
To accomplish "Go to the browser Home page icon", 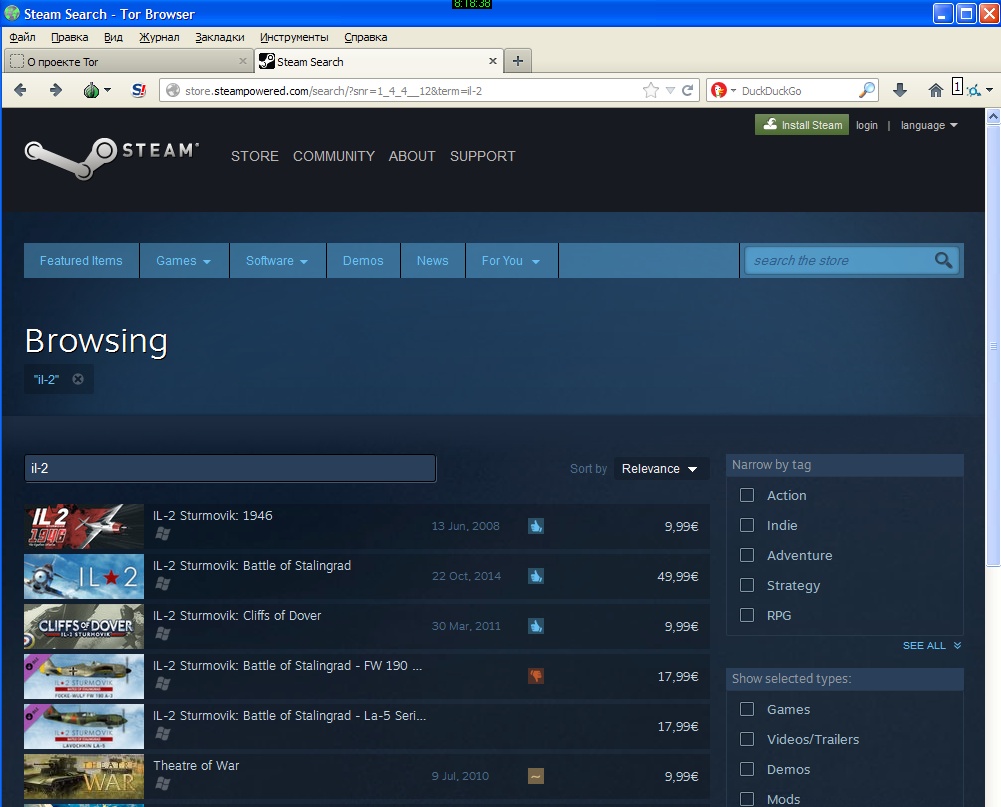I will tap(935, 91).
